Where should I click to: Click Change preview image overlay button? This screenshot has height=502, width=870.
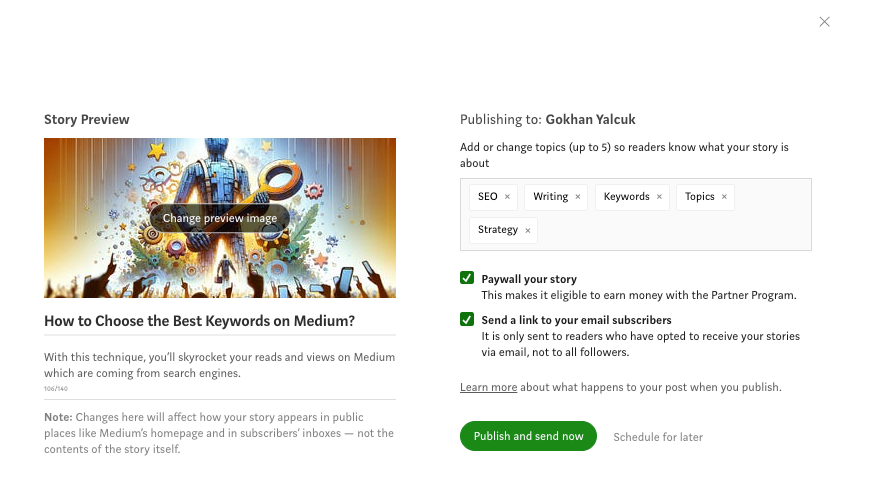tap(220, 218)
